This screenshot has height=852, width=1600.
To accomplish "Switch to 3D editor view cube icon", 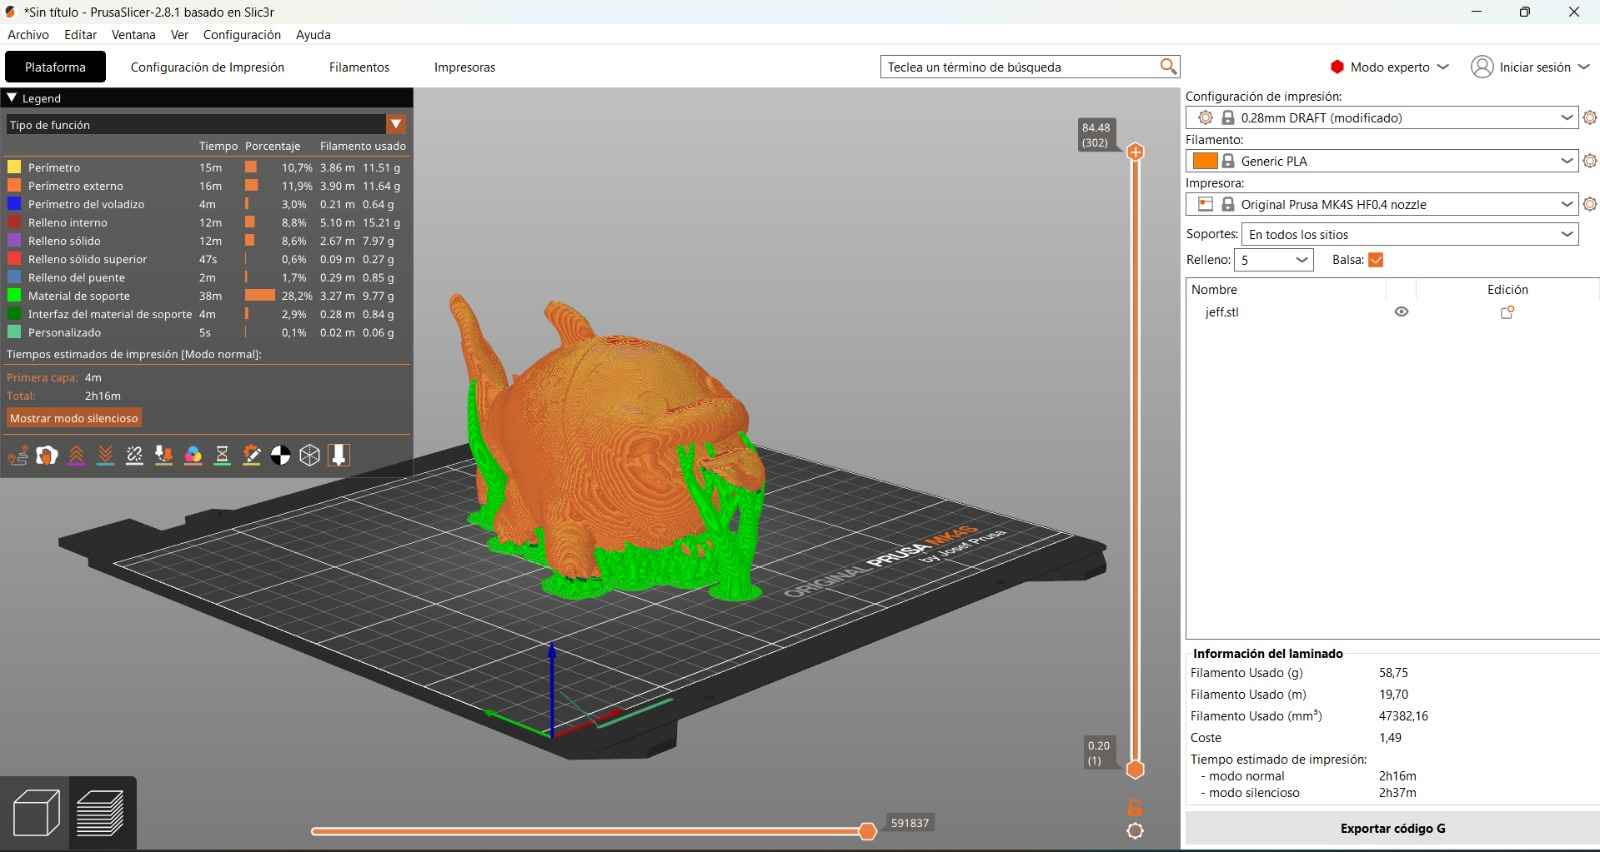I will (36, 812).
